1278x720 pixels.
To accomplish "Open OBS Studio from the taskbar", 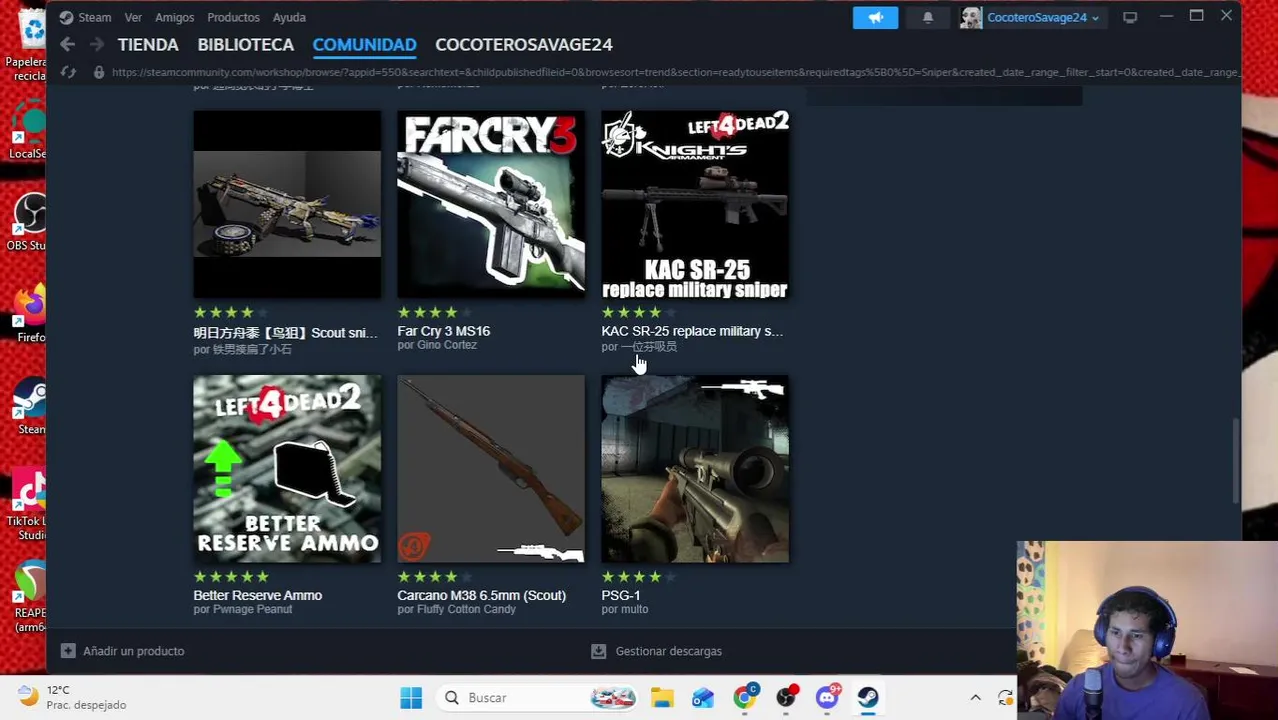I will coord(787,697).
